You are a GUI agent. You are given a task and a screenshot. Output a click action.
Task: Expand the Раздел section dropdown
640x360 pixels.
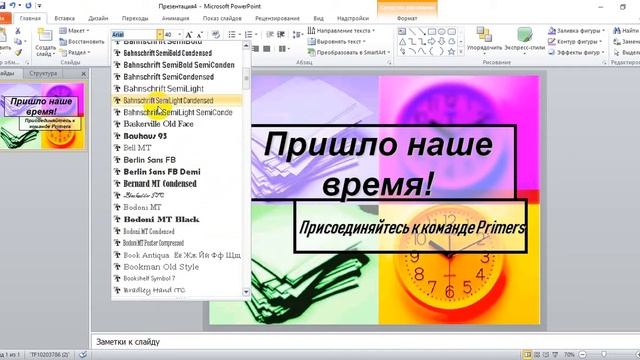click(x=89, y=52)
